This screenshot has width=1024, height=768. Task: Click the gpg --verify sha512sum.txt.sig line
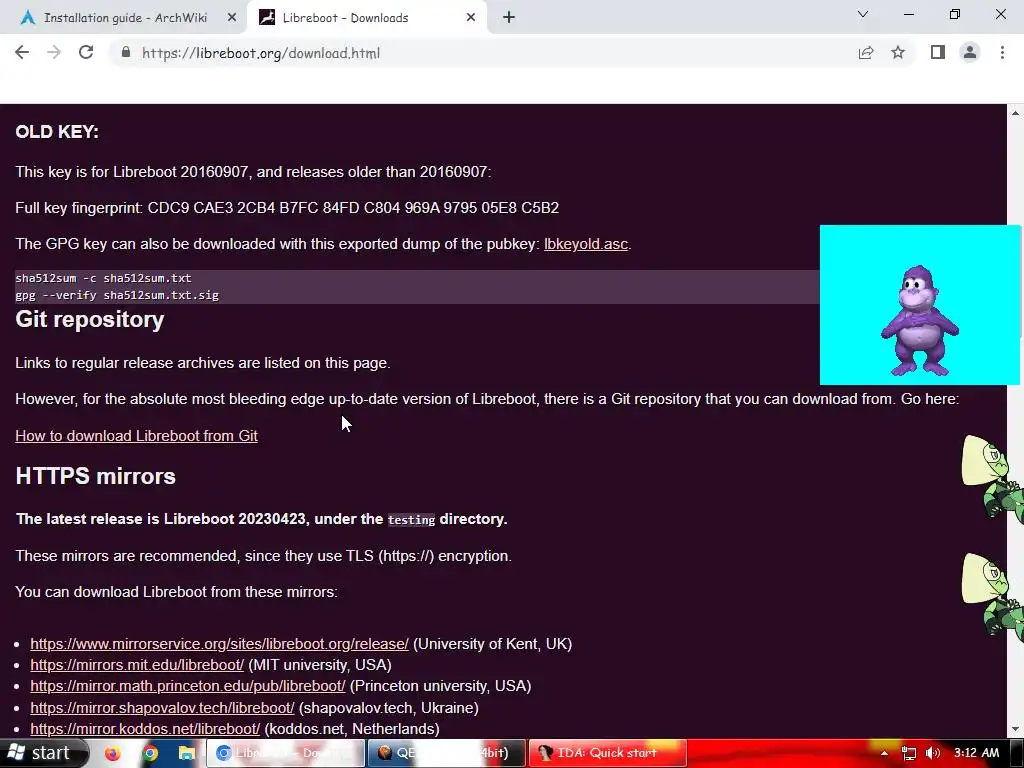(x=117, y=295)
